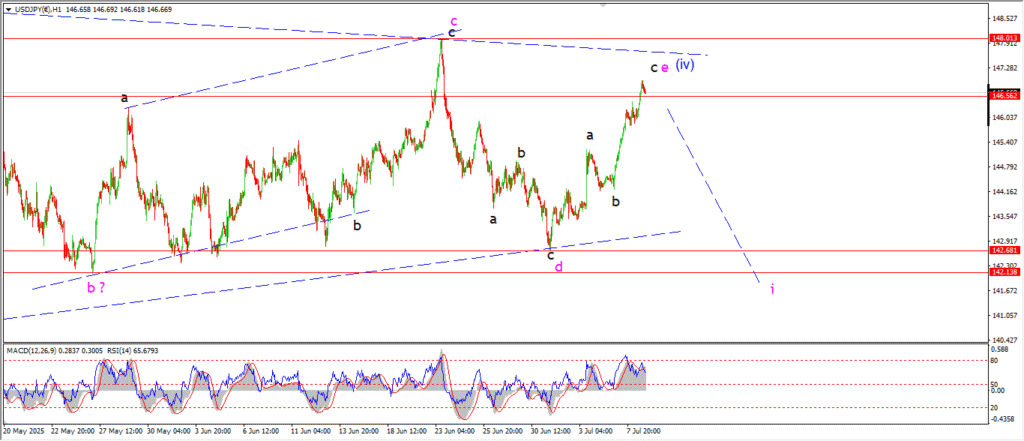
Task: Click the pink 'd' wave label
Action: [x=558, y=267]
